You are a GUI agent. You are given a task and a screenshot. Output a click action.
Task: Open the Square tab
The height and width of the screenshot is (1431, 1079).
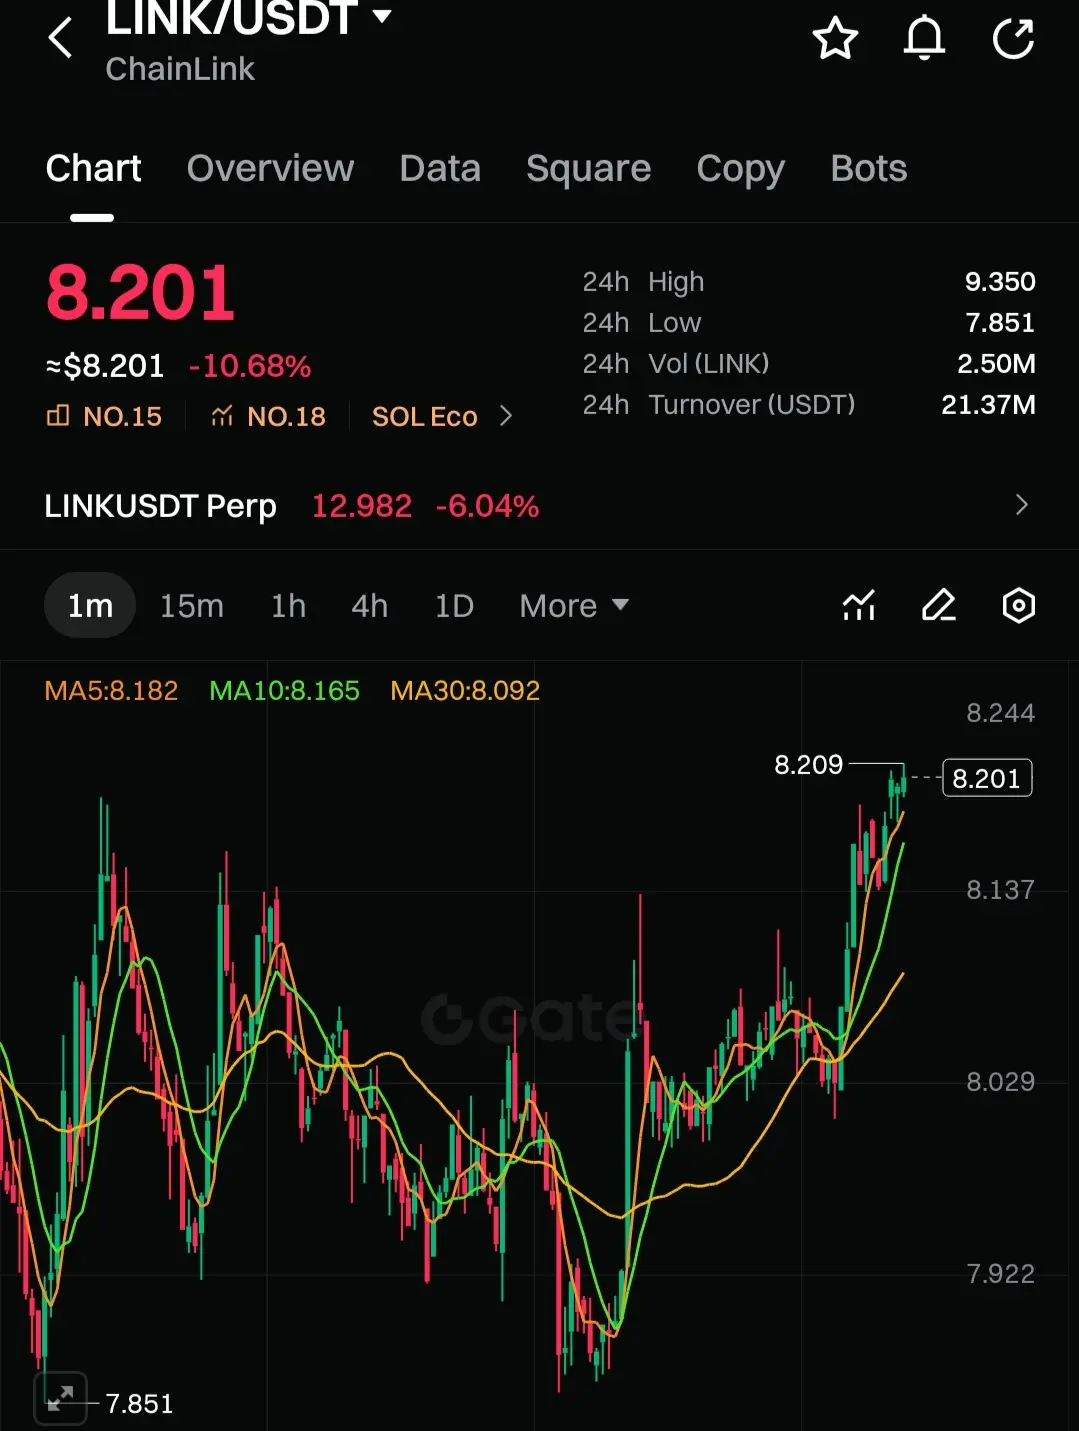(588, 168)
